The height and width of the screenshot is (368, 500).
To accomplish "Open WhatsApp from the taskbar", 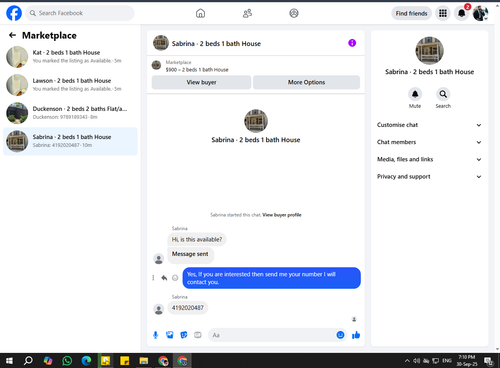I will [x=67, y=361].
